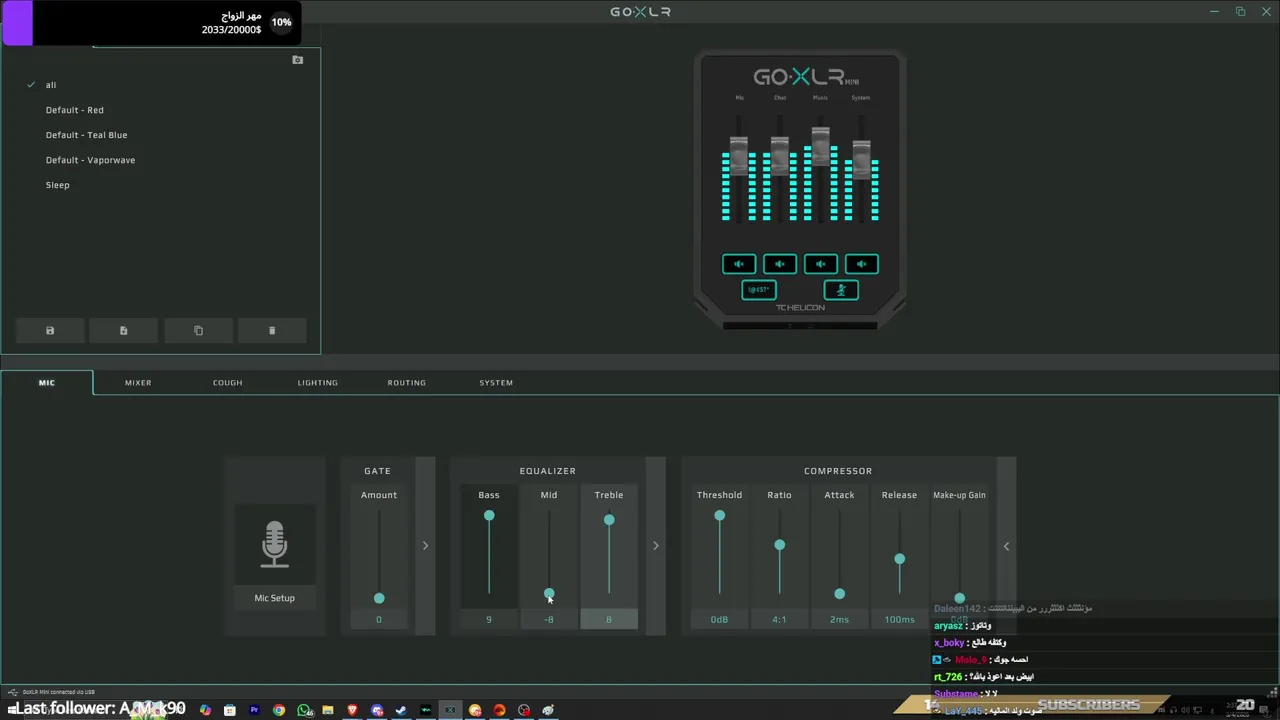The image size is (1280, 720).
Task: Select the 'all' profile
Action: coord(51,85)
